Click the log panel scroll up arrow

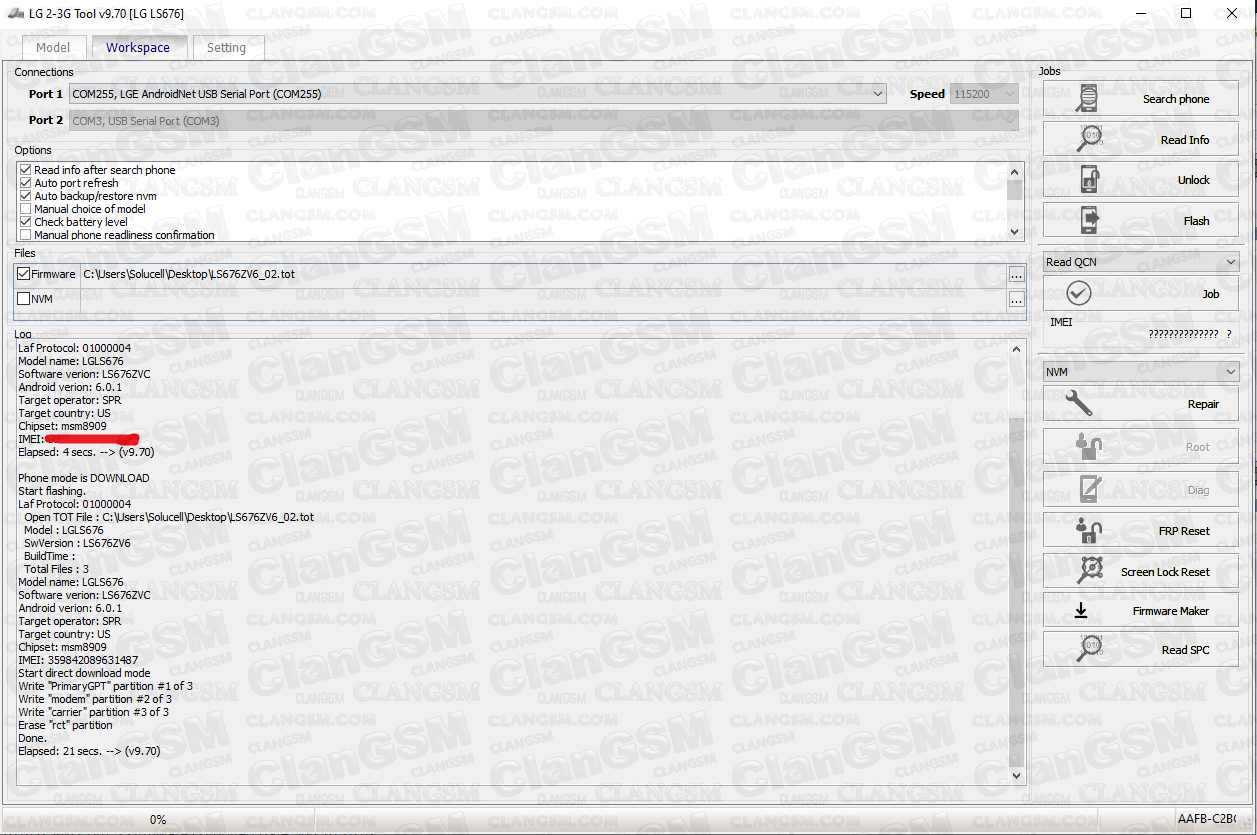click(1017, 349)
